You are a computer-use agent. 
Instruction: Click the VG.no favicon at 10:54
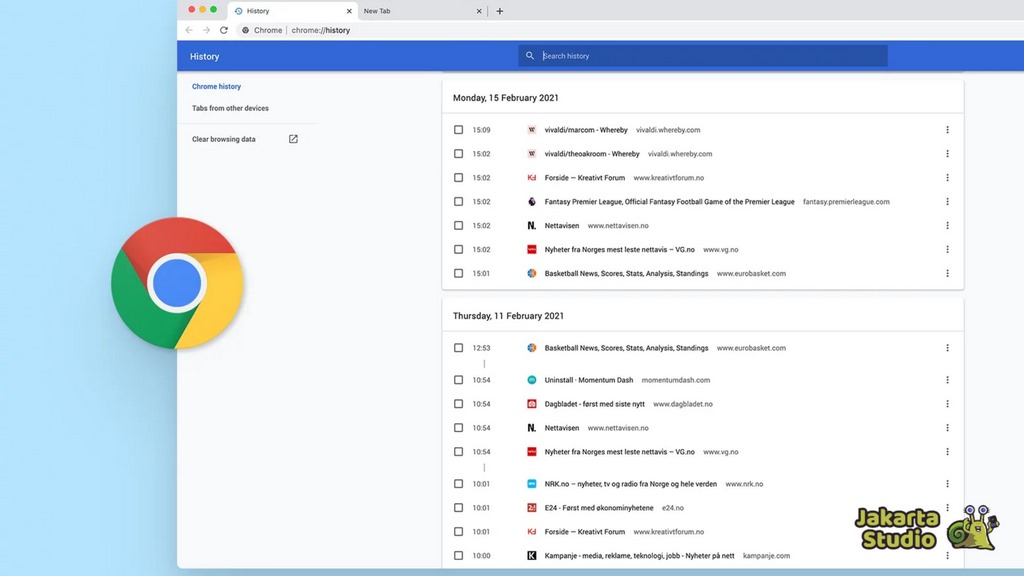coord(532,452)
